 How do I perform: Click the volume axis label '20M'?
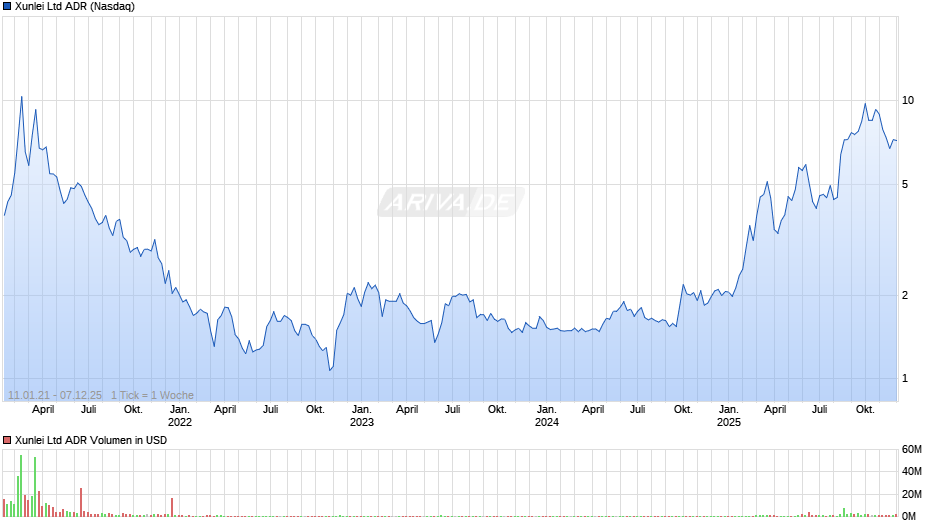coord(911,494)
